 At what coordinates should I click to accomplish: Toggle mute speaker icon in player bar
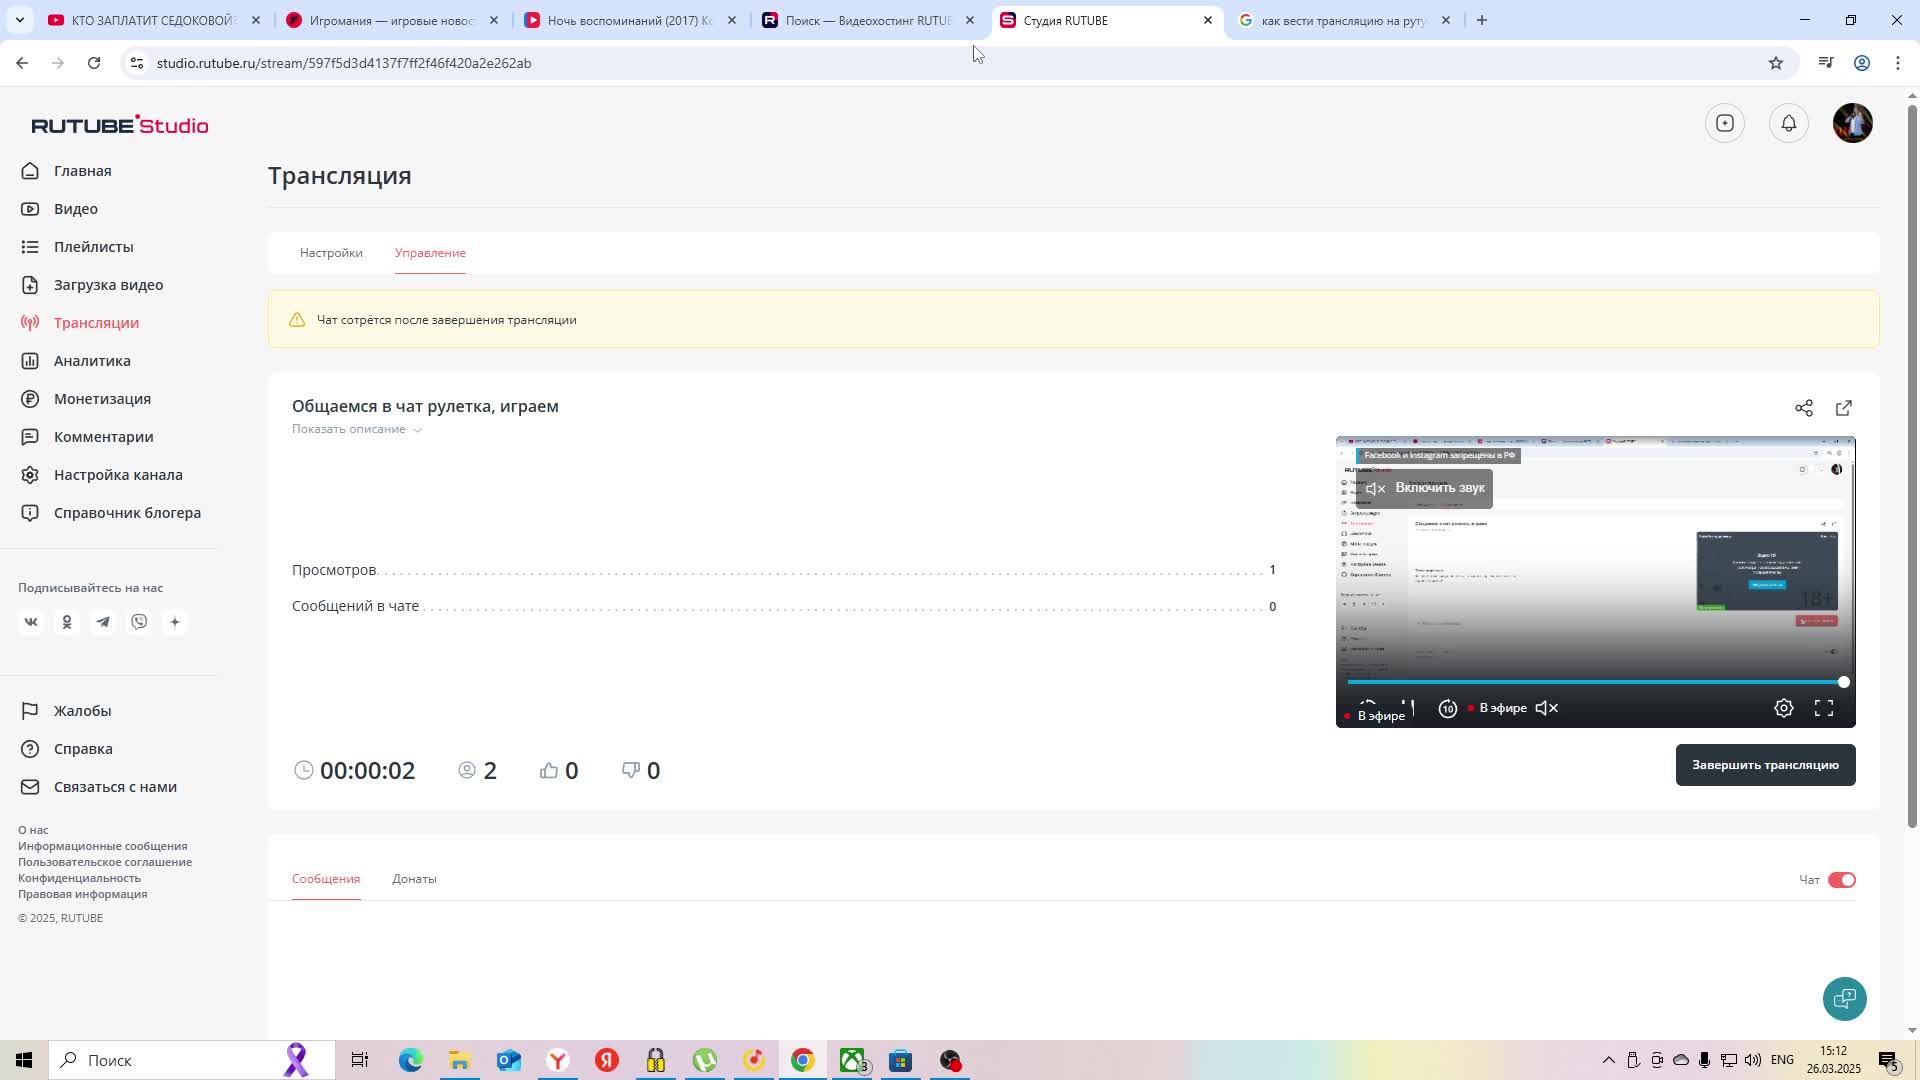(1547, 708)
